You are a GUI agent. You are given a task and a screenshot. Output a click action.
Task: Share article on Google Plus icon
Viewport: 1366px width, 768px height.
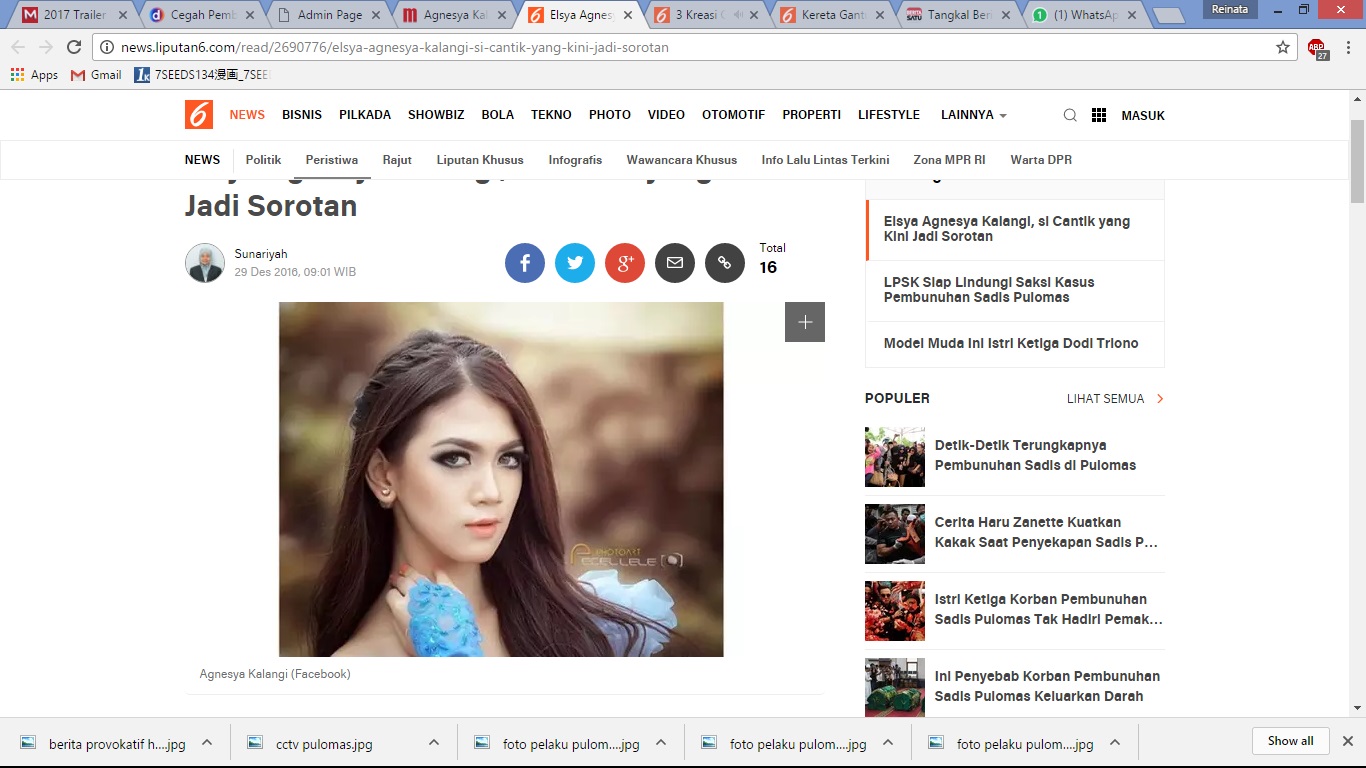[625, 263]
